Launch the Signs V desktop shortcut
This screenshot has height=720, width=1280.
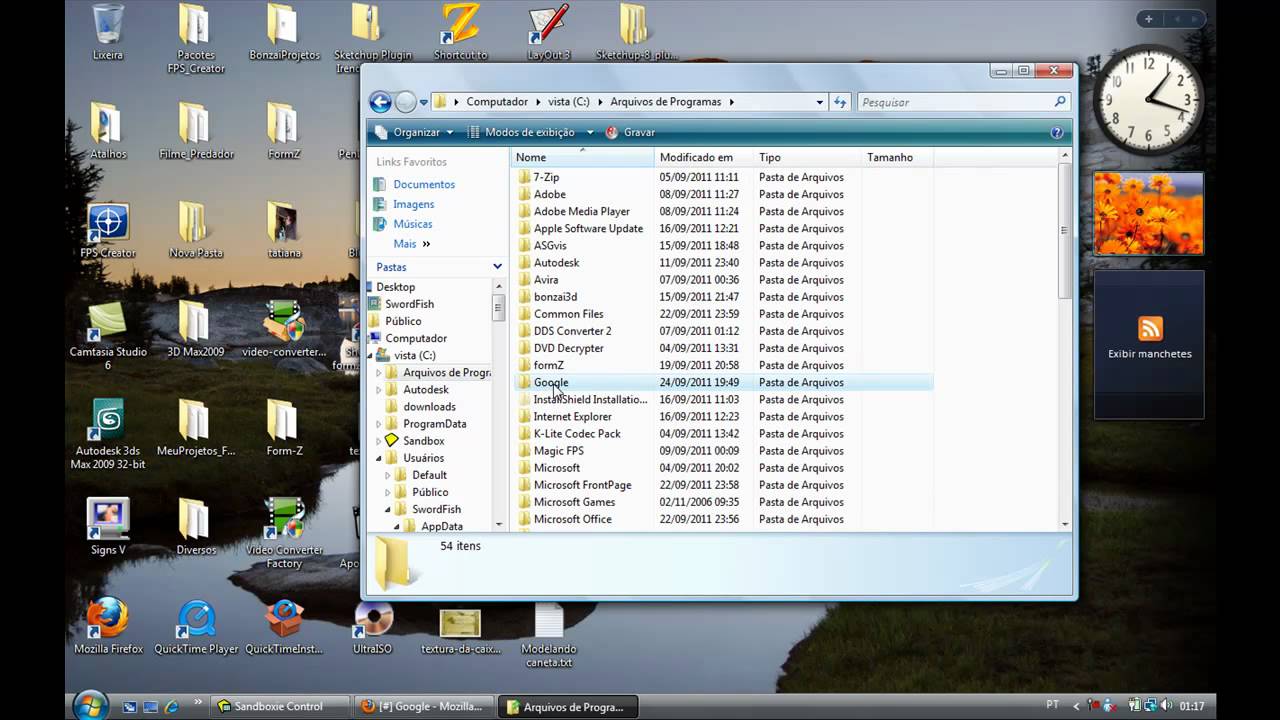(108, 526)
